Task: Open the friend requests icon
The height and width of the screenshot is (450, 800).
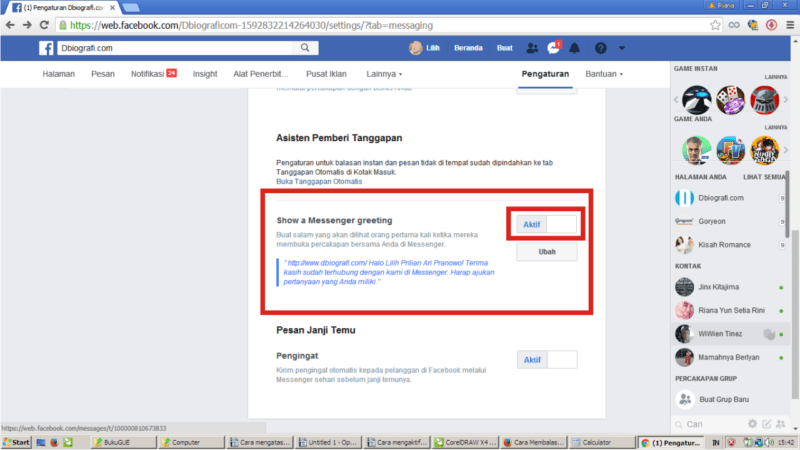Action: [532, 48]
